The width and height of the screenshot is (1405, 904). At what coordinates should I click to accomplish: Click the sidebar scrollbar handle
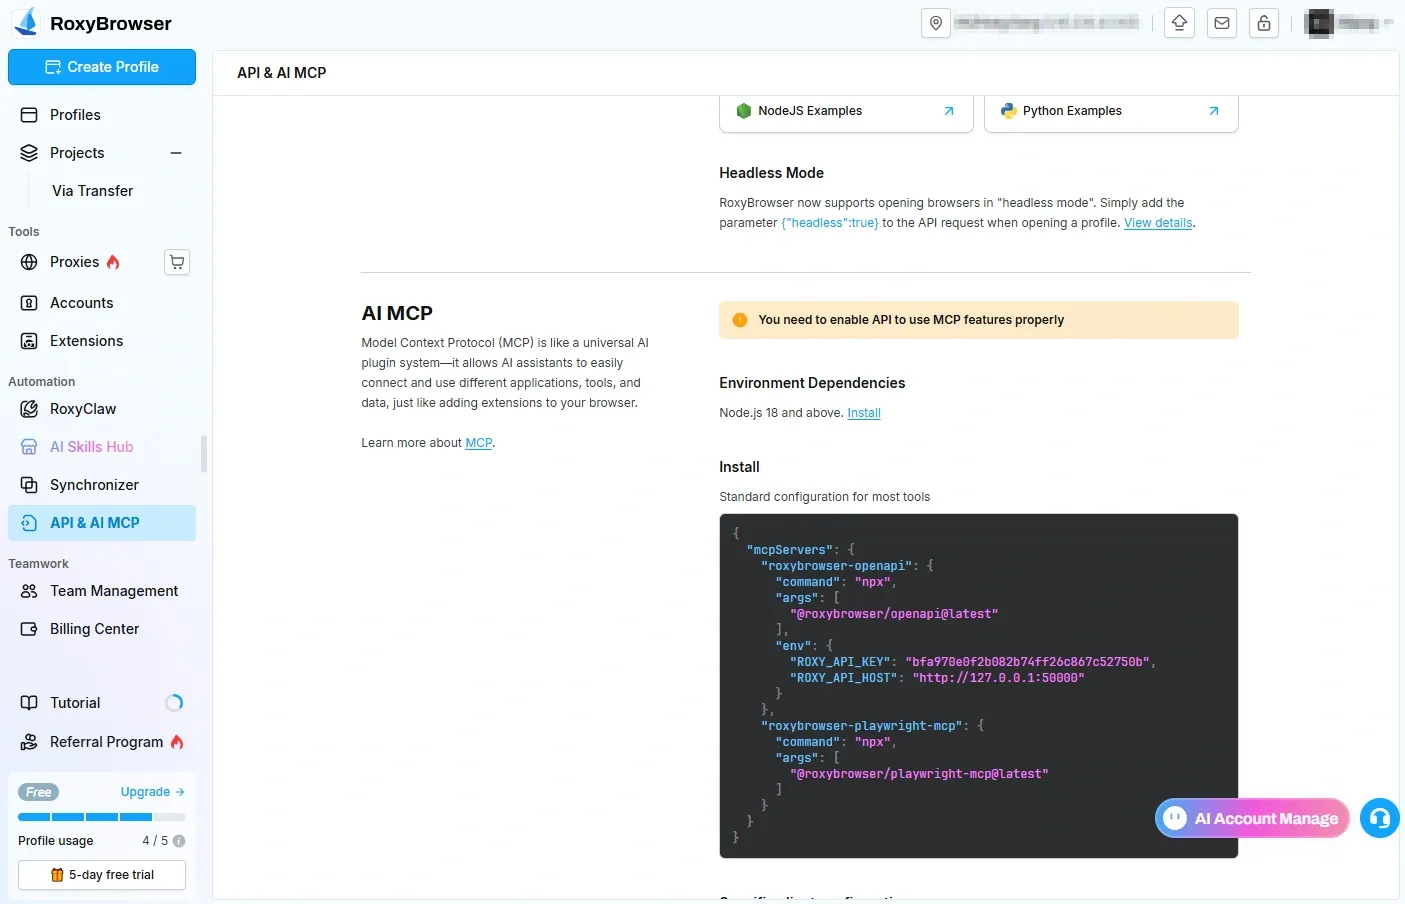(204, 453)
